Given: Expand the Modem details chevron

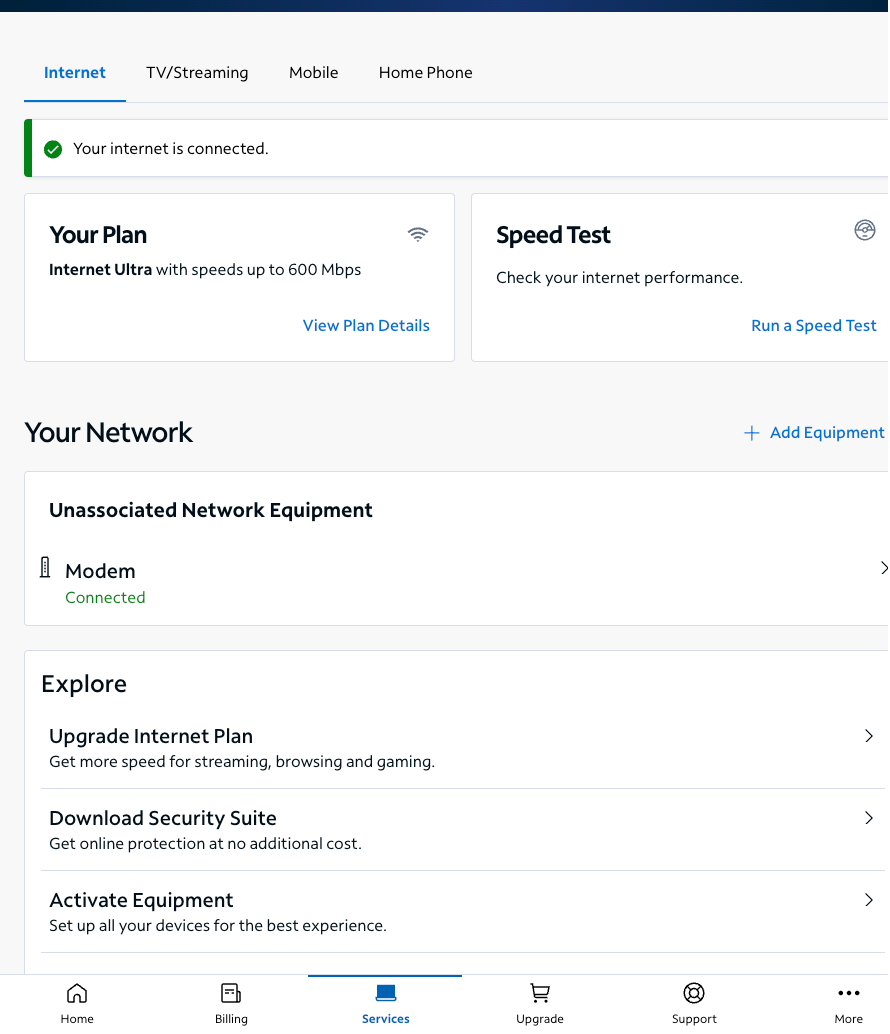Looking at the screenshot, I should click(884, 568).
